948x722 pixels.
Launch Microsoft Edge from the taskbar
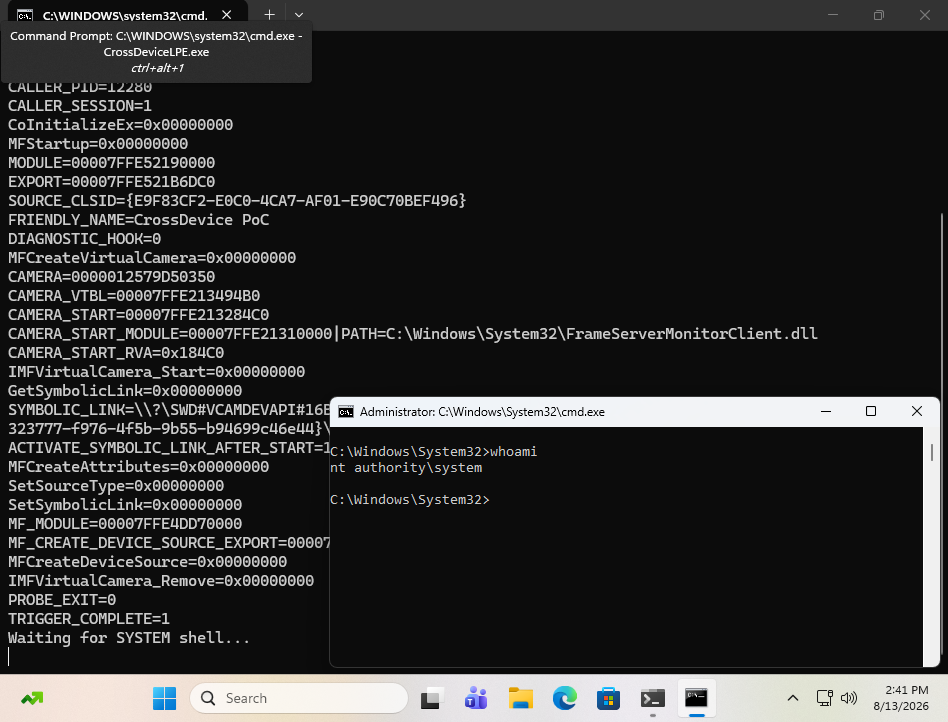[565, 698]
